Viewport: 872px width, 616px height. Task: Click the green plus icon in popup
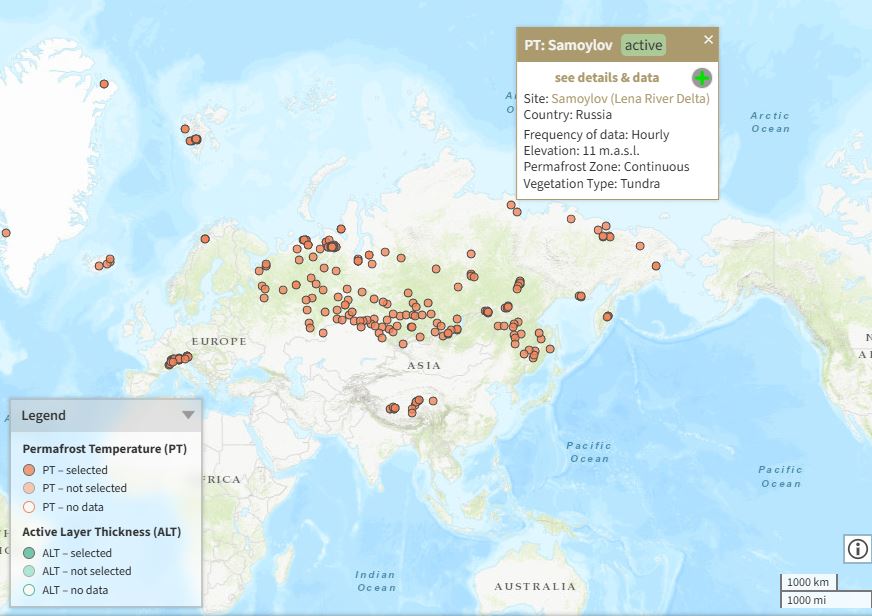702,78
